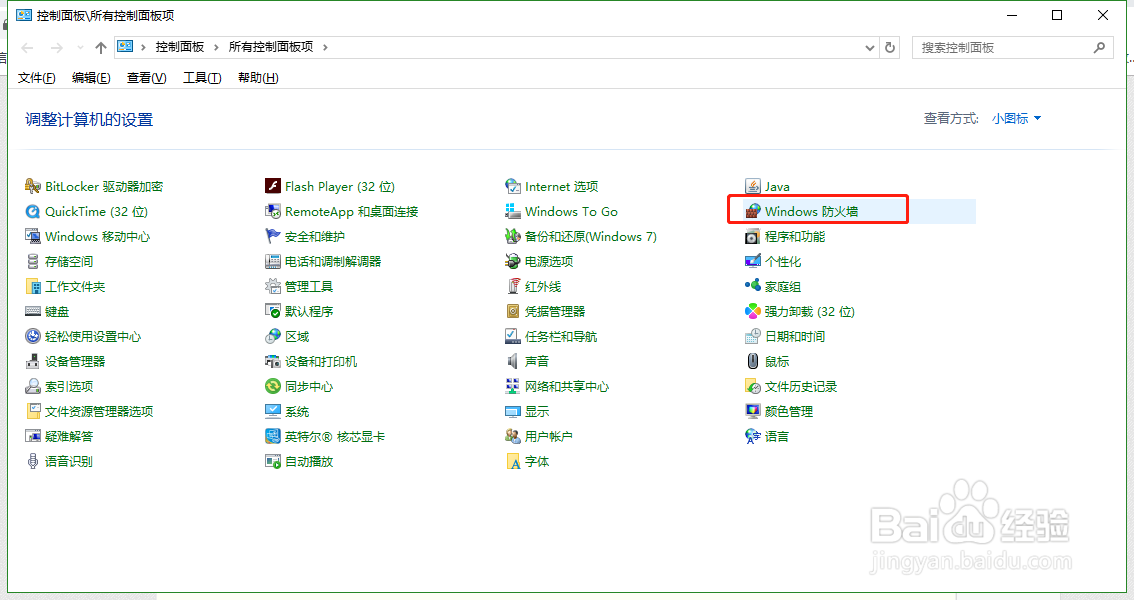Open the Flash Player (32 位) icon
The width and height of the screenshot is (1134, 600).
coord(273,187)
